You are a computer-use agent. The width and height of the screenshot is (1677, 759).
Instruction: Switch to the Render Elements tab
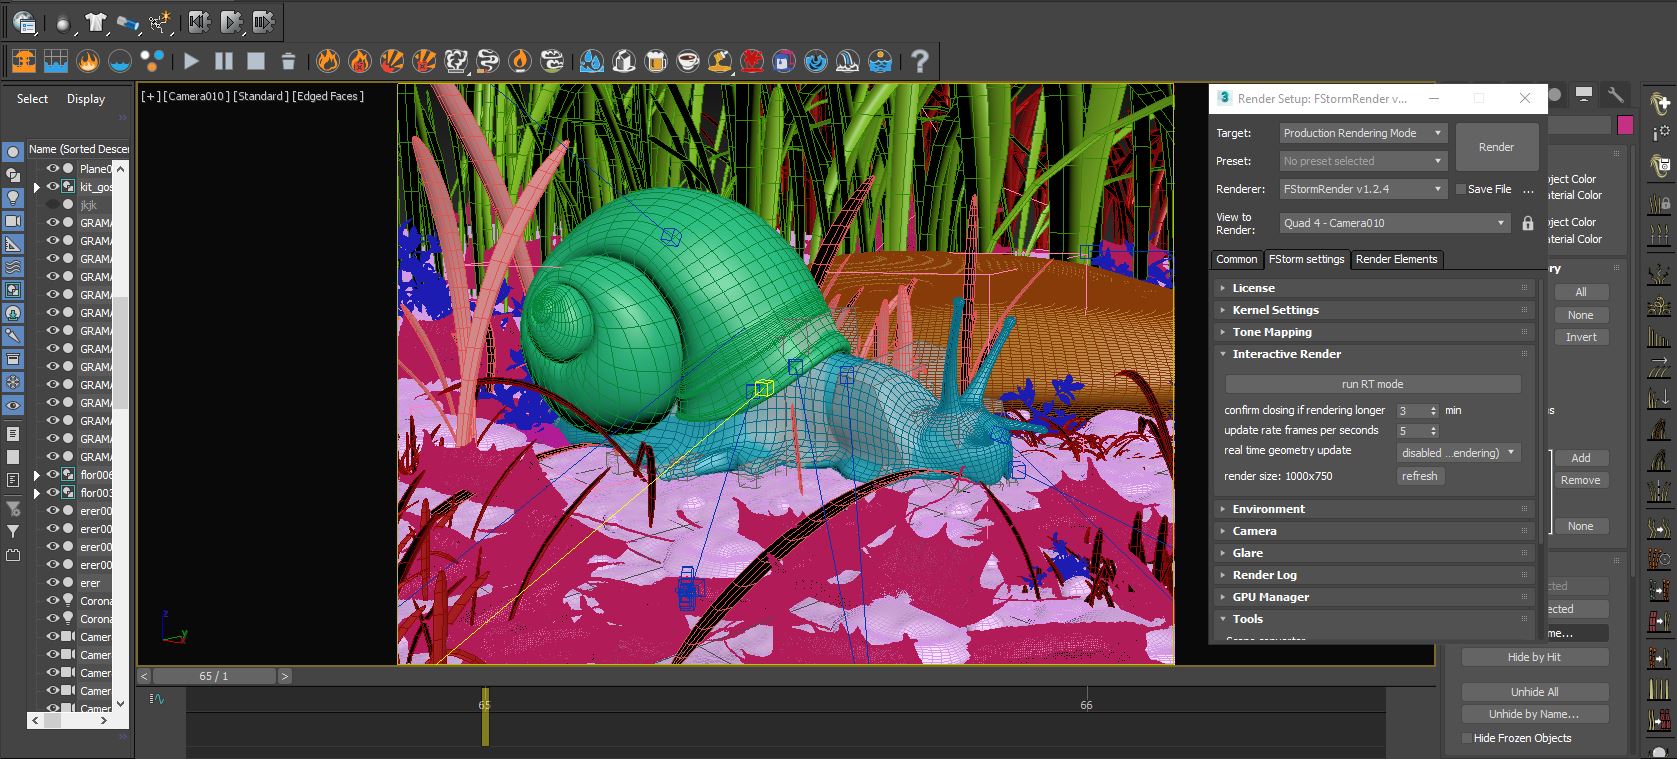click(1396, 259)
